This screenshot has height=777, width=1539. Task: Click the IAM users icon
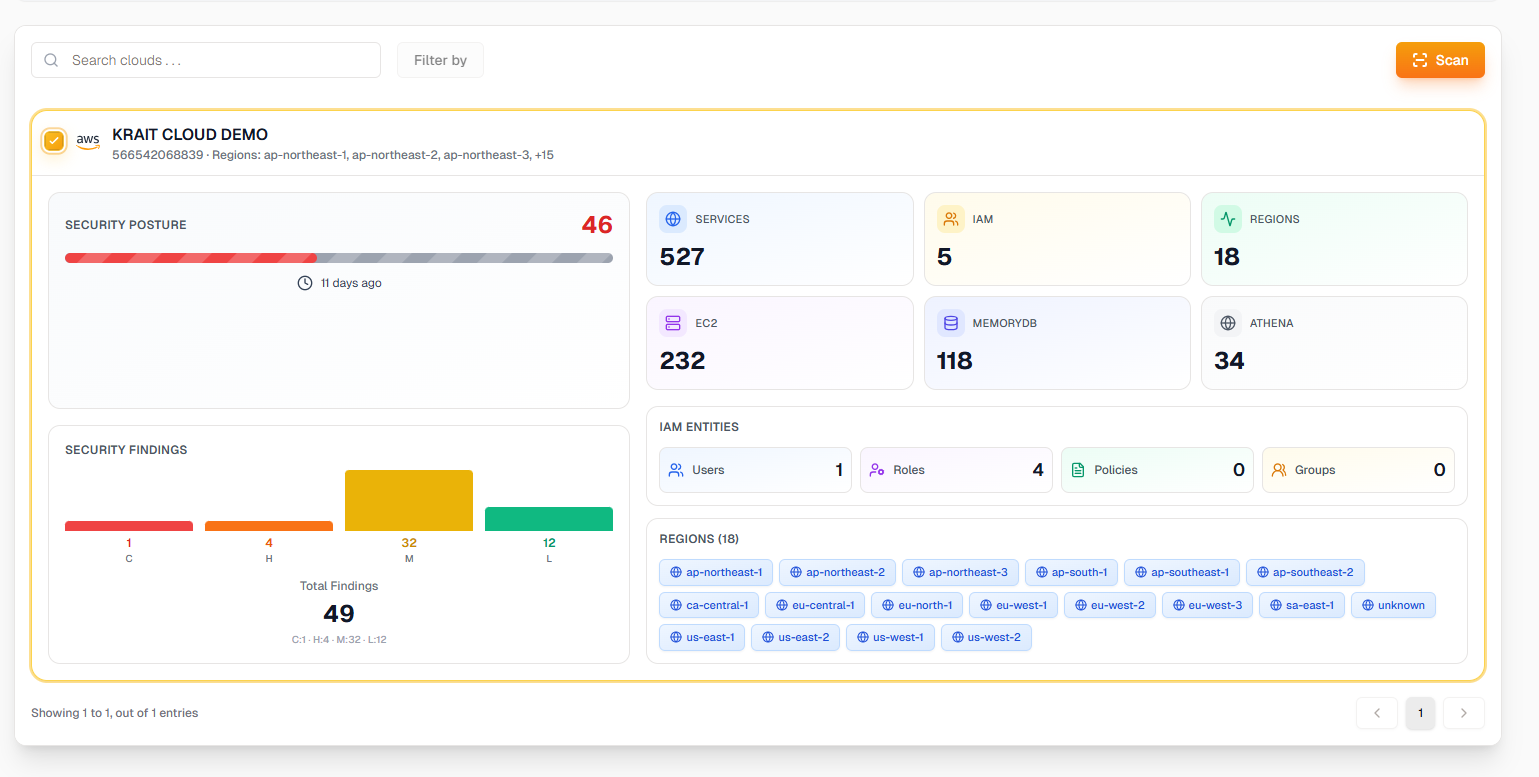tap(950, 219)
